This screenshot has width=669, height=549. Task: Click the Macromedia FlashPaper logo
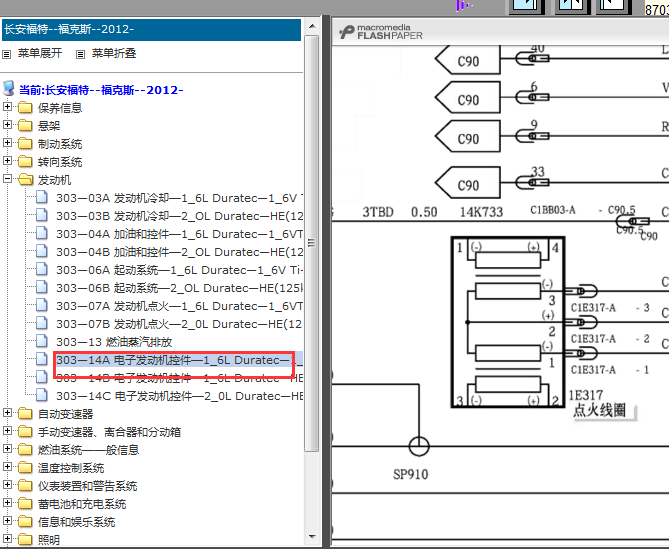click(381, 32)
